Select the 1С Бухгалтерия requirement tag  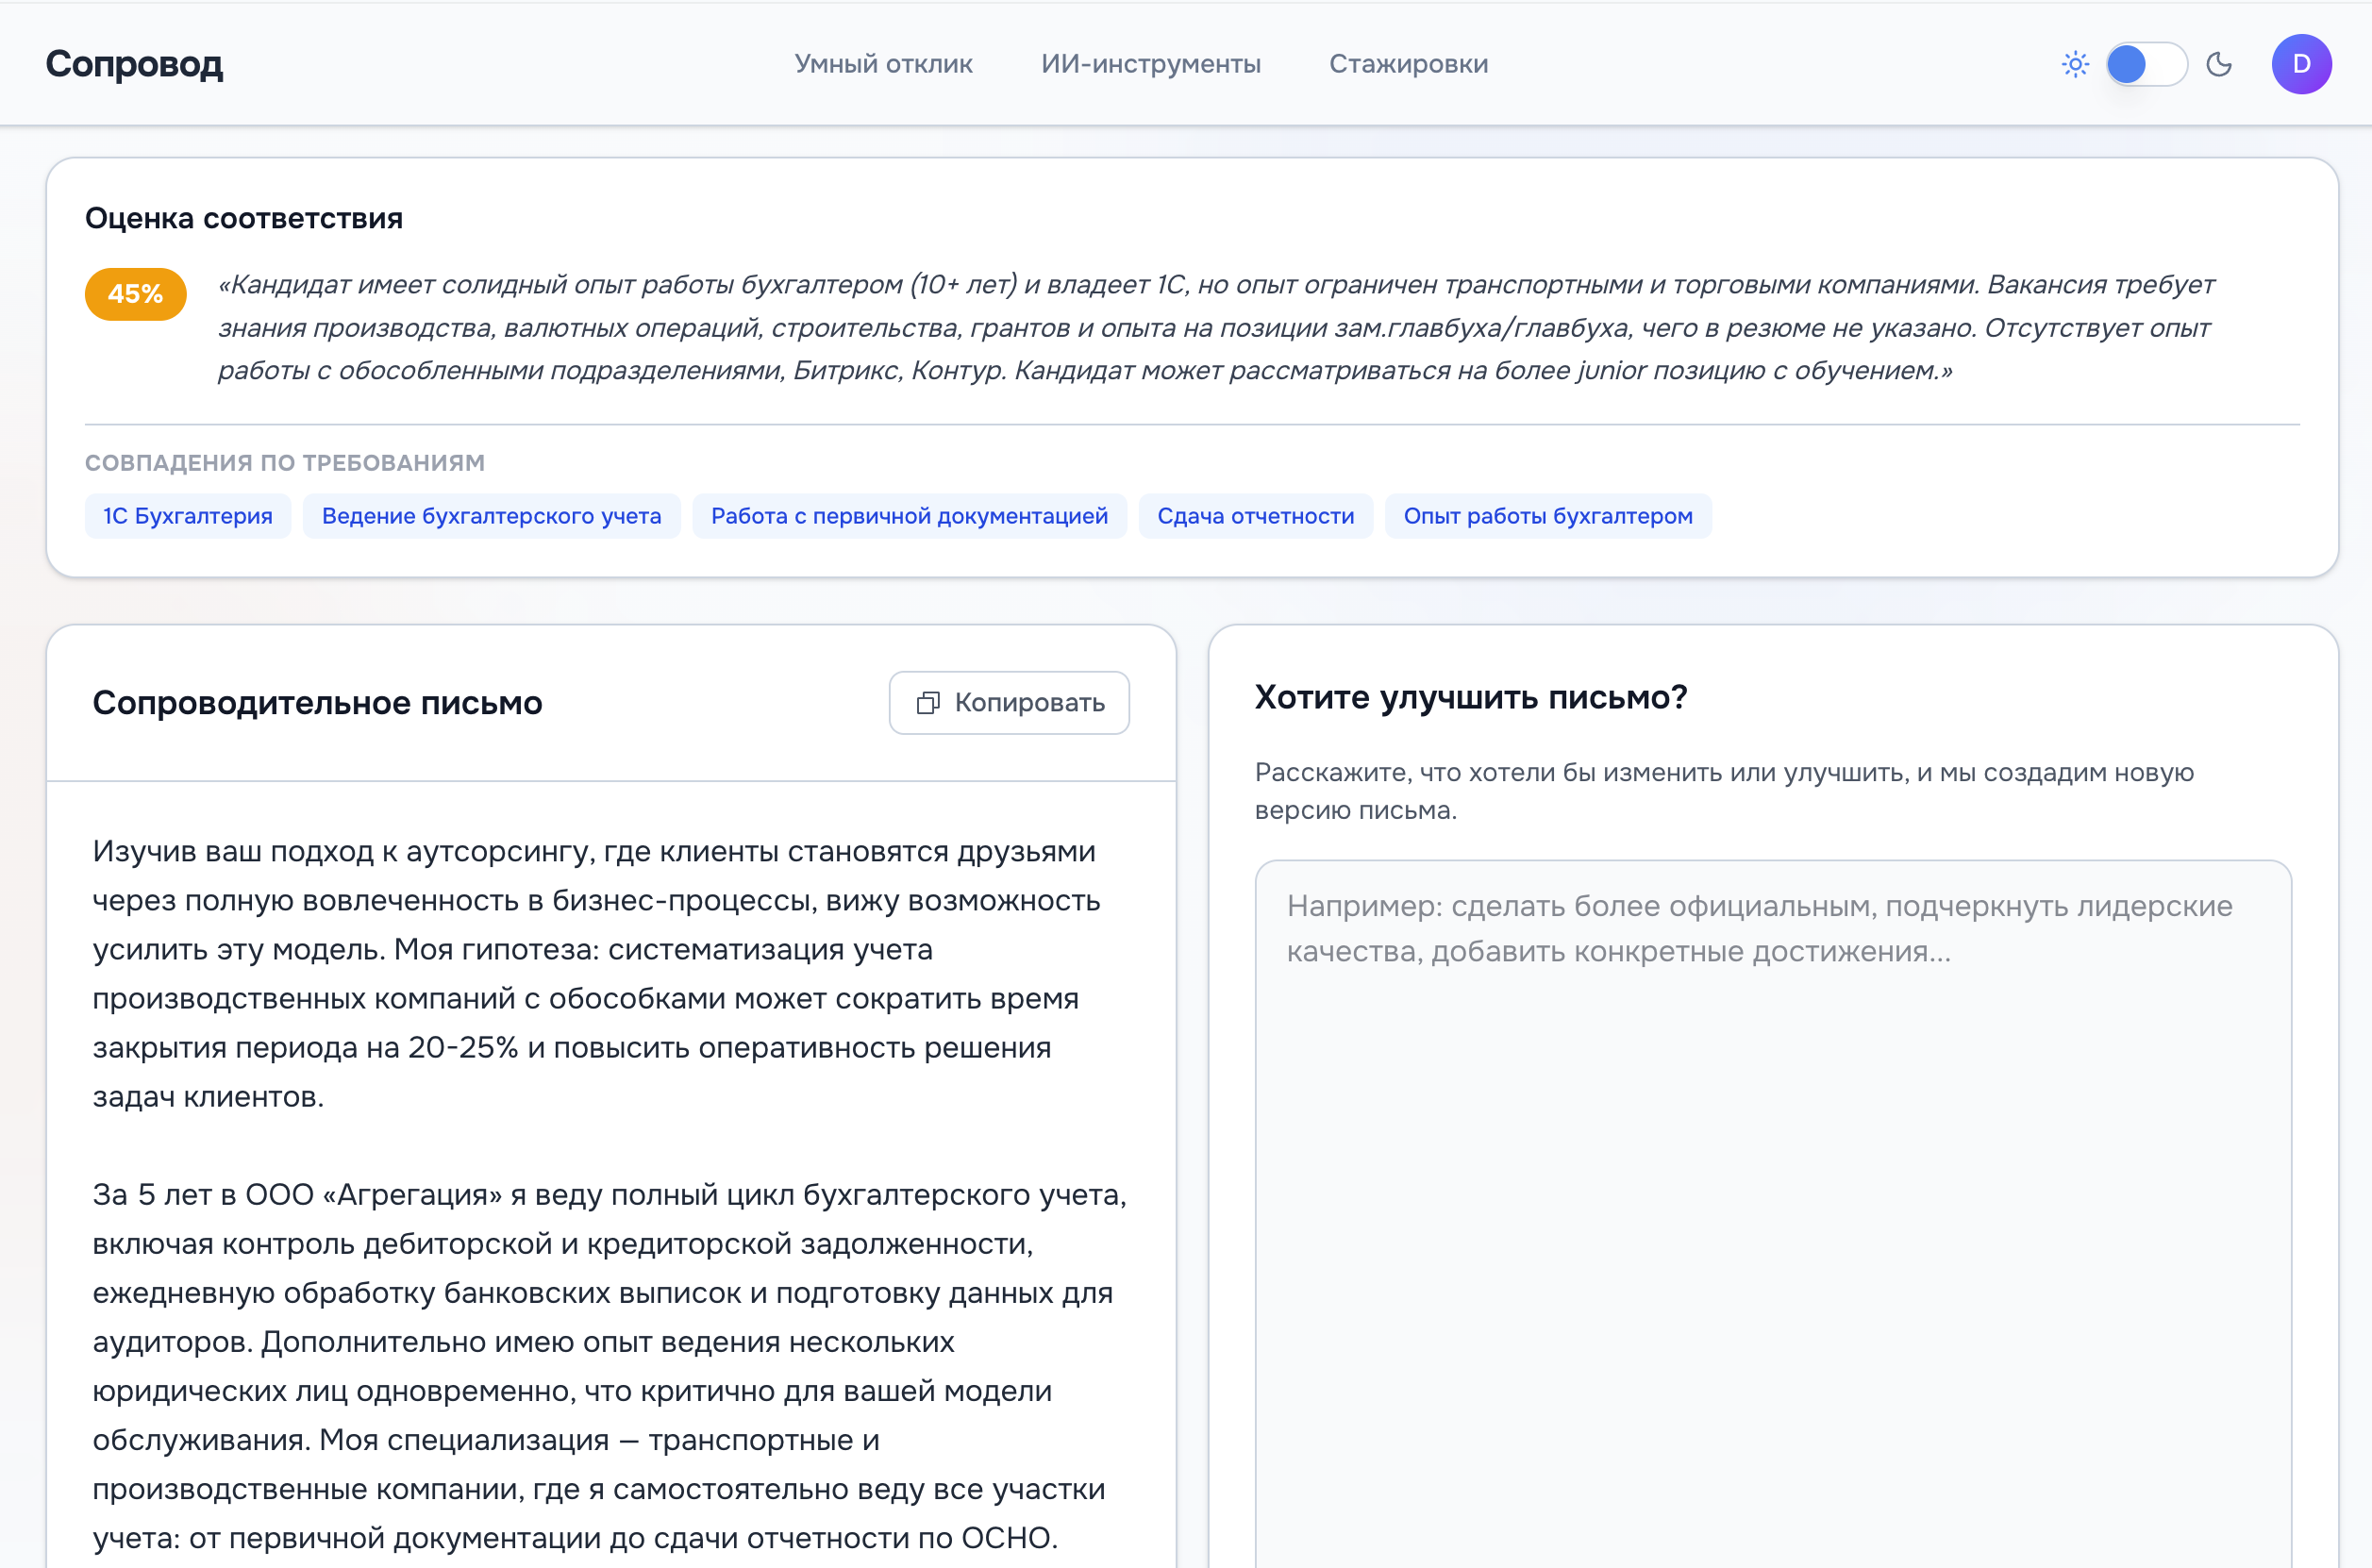pyautogui.click(x=187, y=516)
